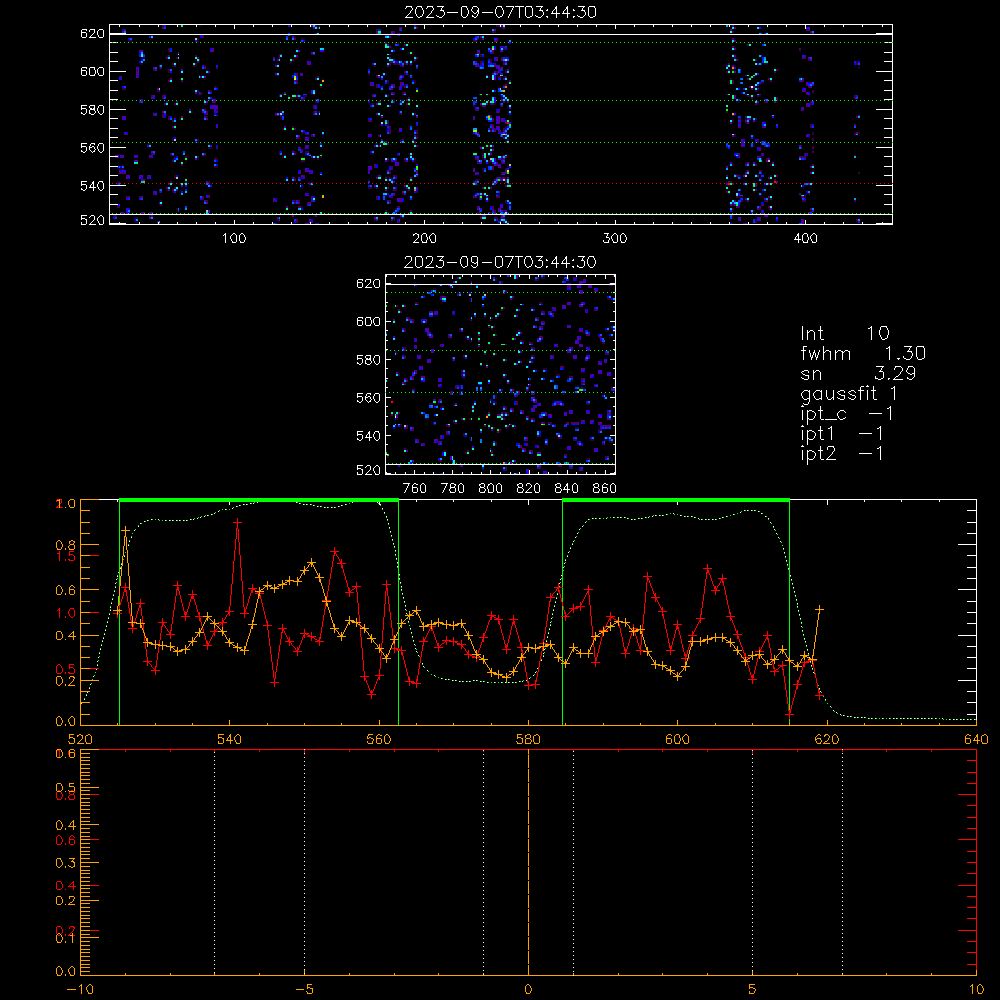Select the 'fwhm 1.30' readout text

tap(863, 353)
